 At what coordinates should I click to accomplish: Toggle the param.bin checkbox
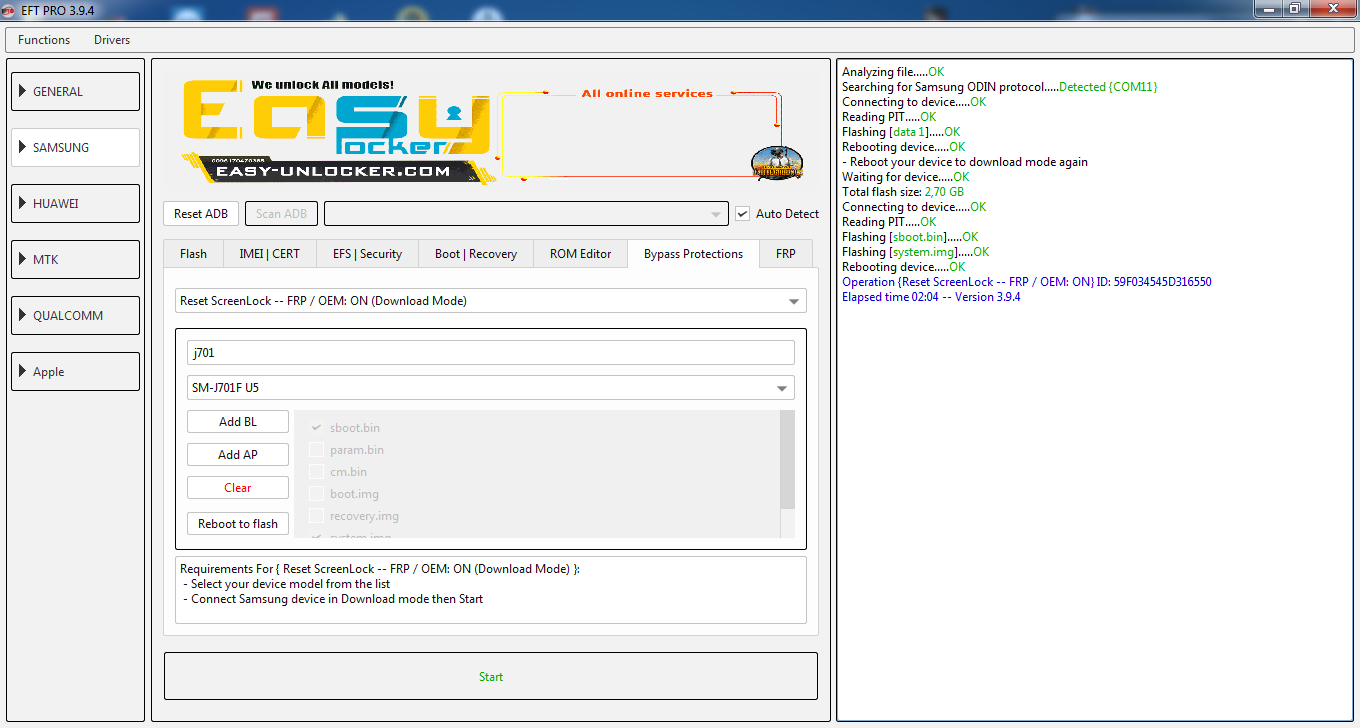[x=316, y=450]
